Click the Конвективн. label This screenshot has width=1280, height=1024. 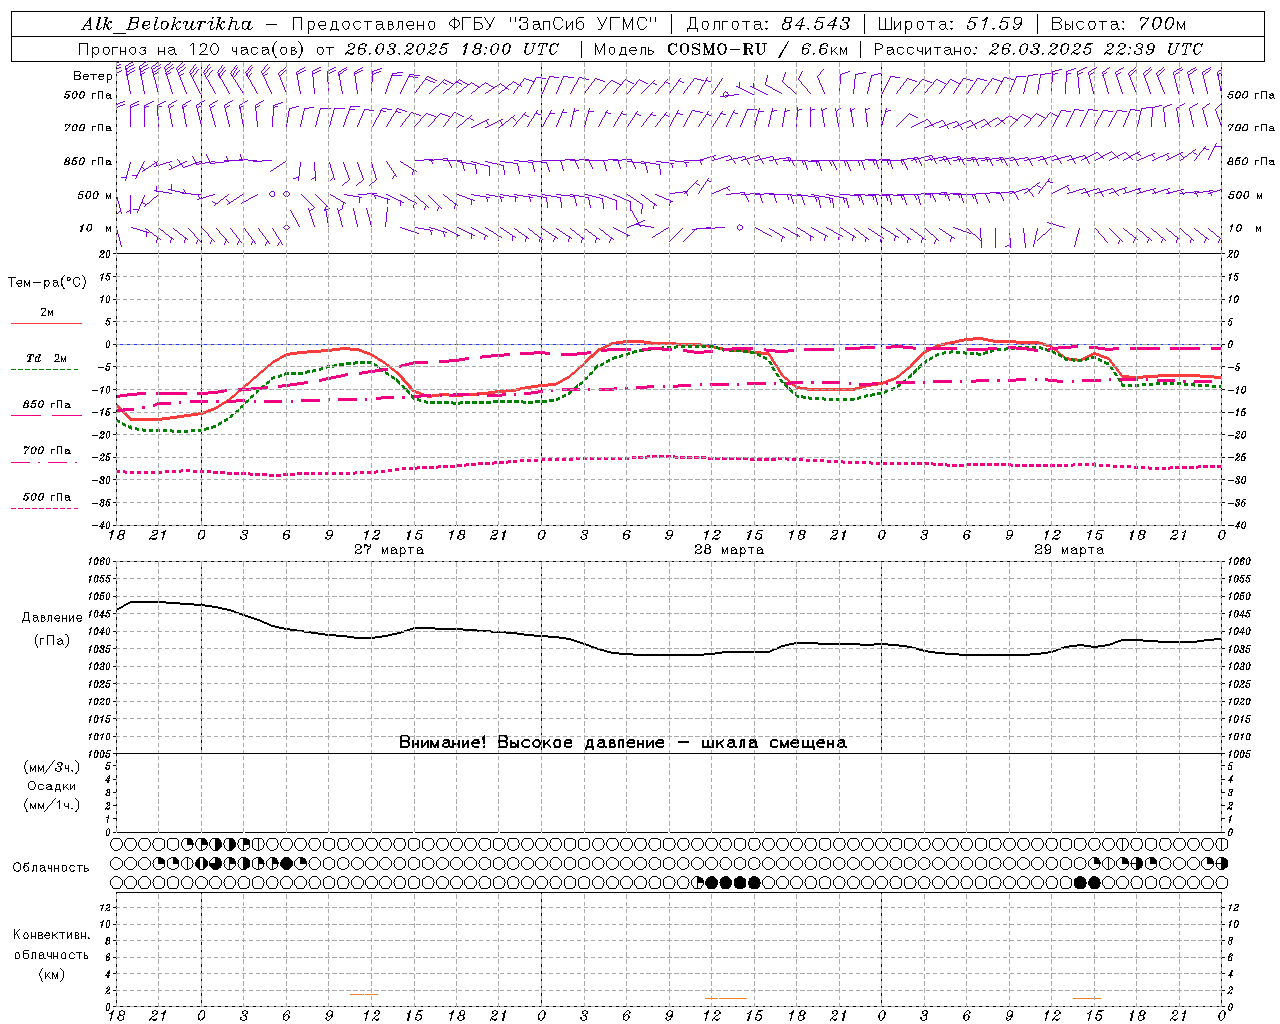point(51,935)
